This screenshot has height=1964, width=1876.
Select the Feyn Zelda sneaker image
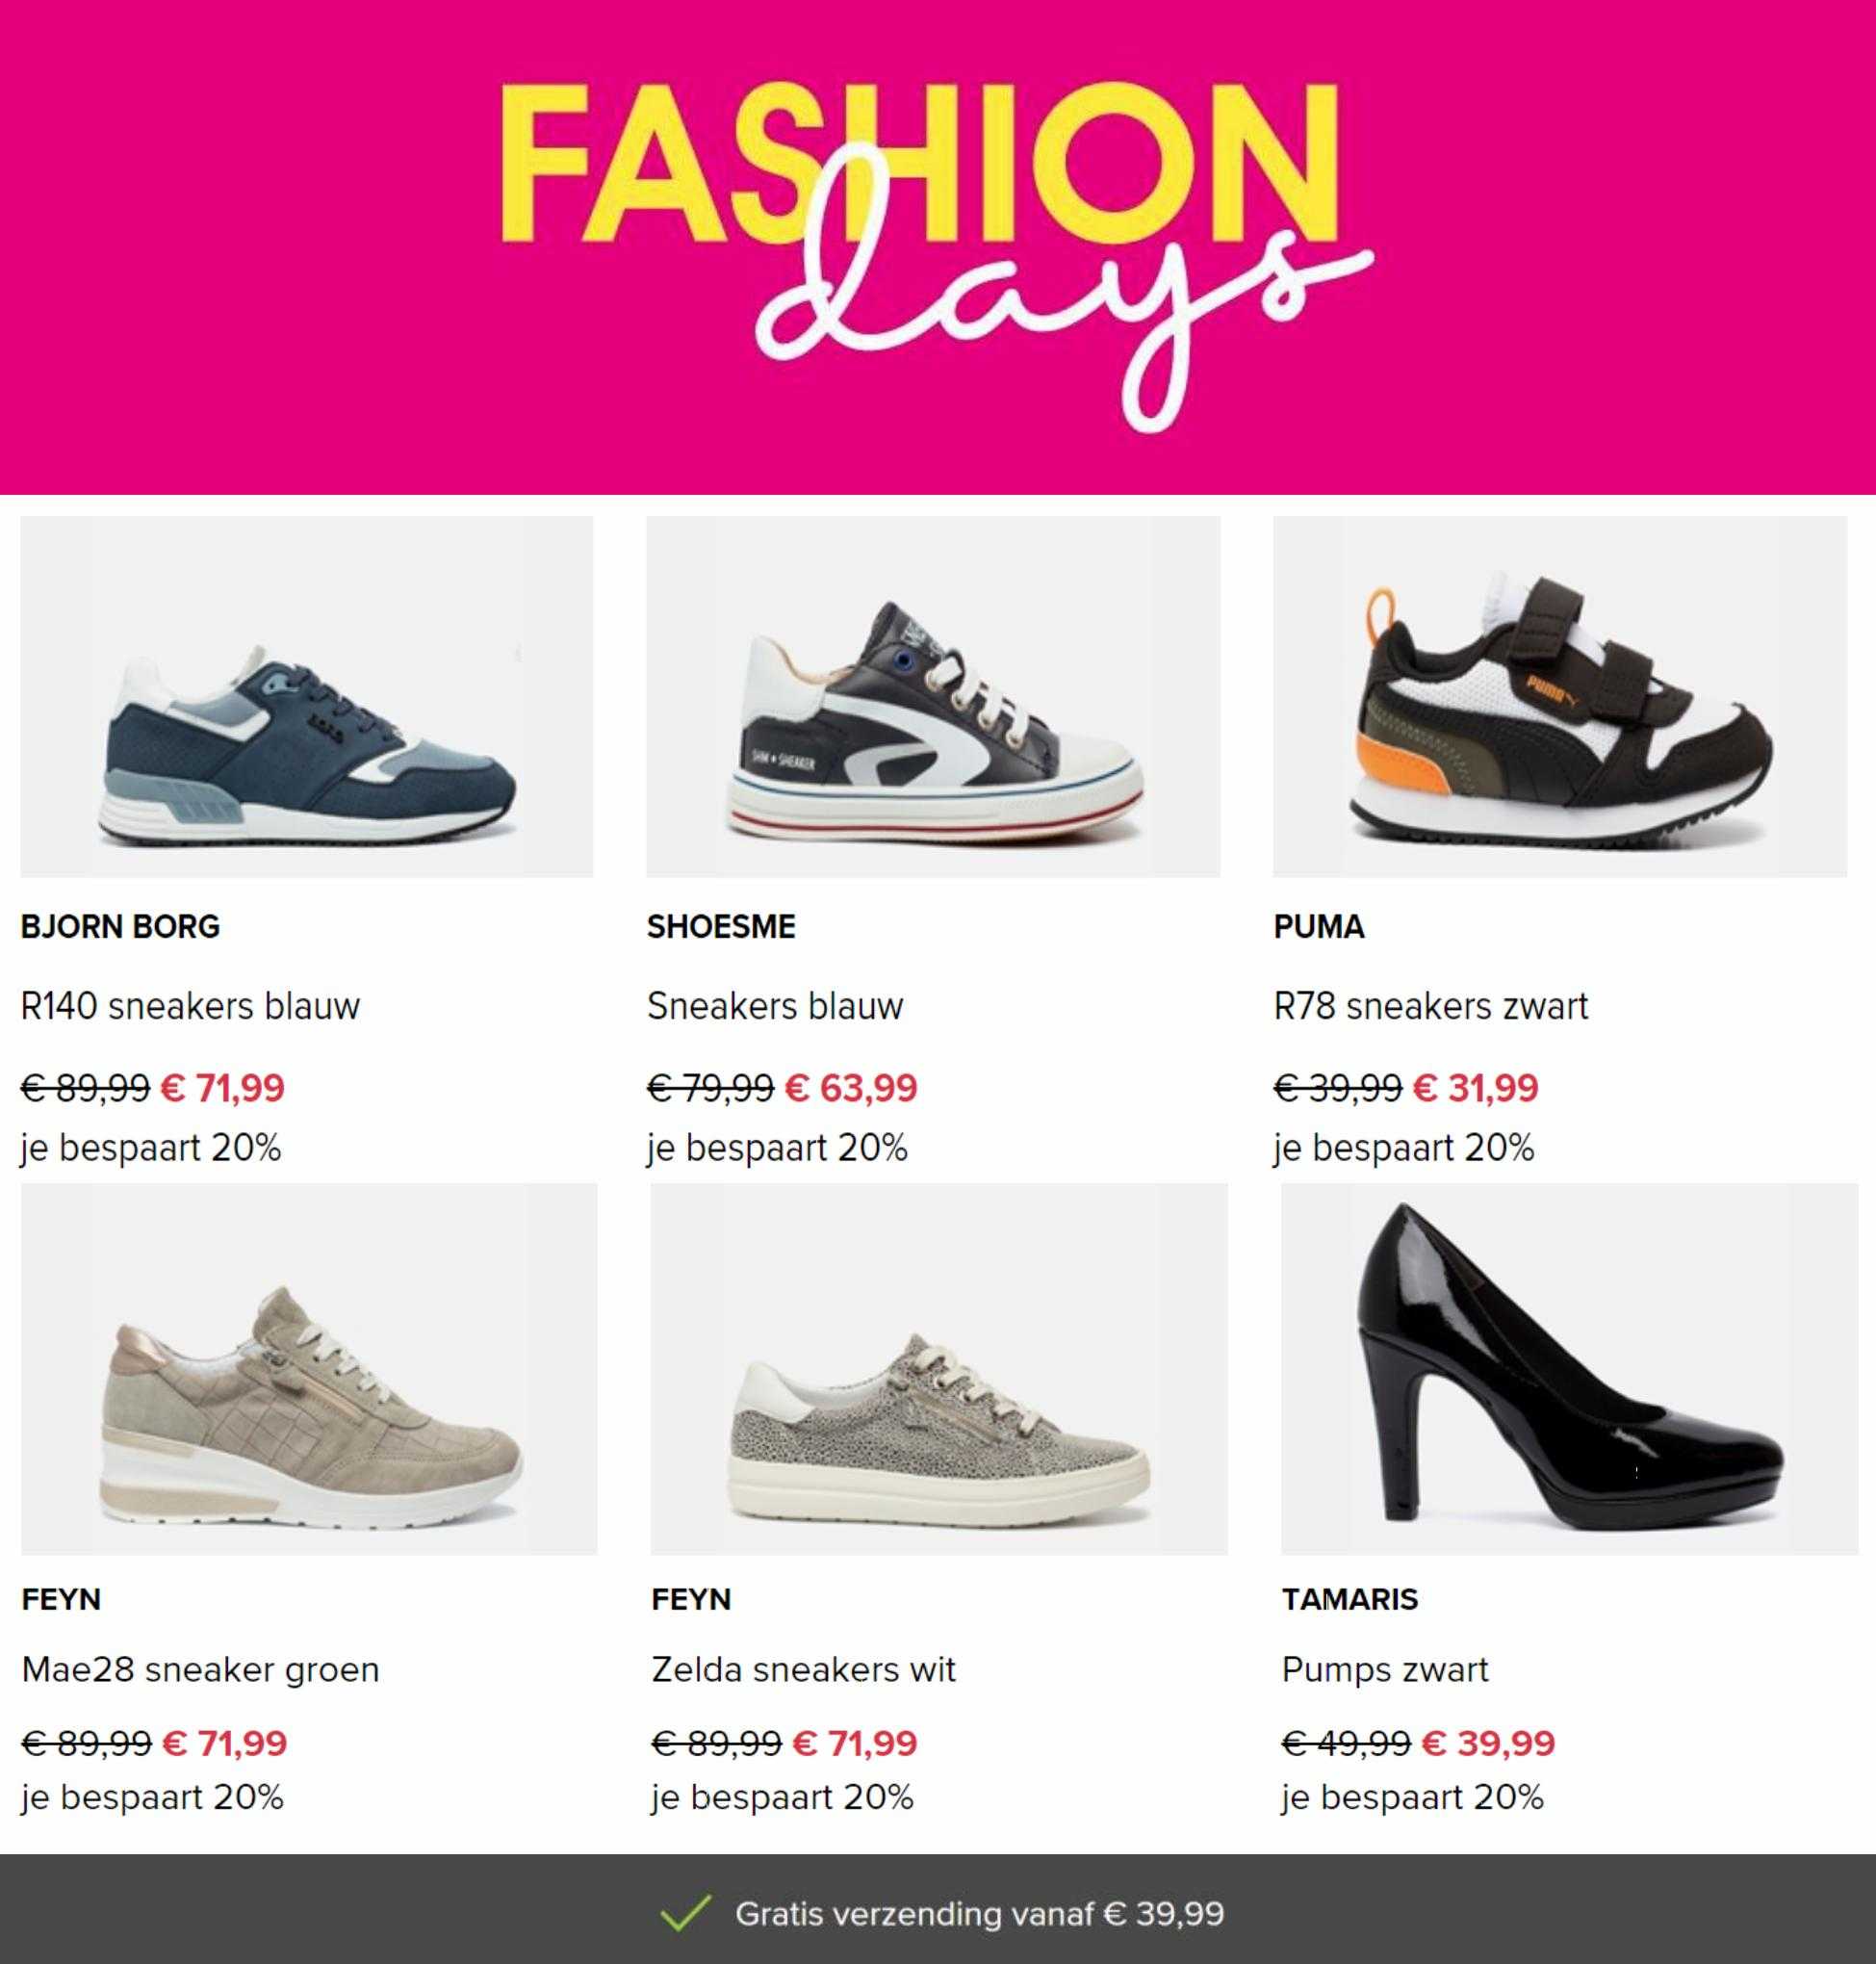pyautogui.click(x=939, y=1368)
